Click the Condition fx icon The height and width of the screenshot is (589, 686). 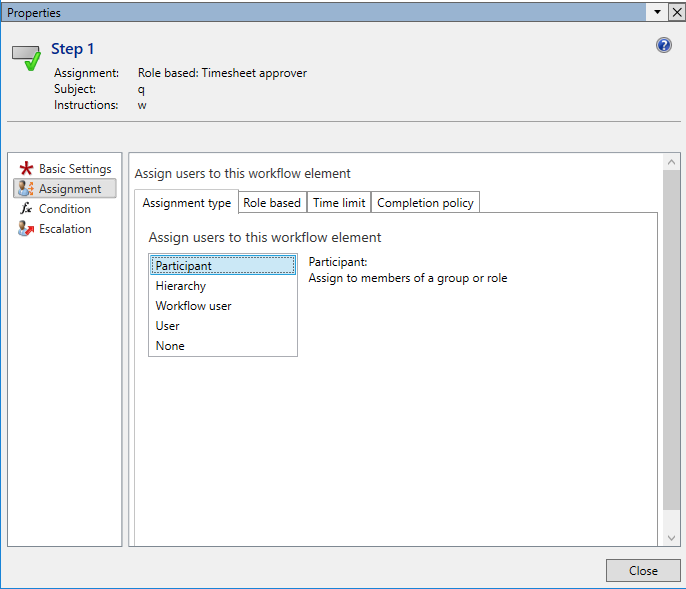pos(27,209)
